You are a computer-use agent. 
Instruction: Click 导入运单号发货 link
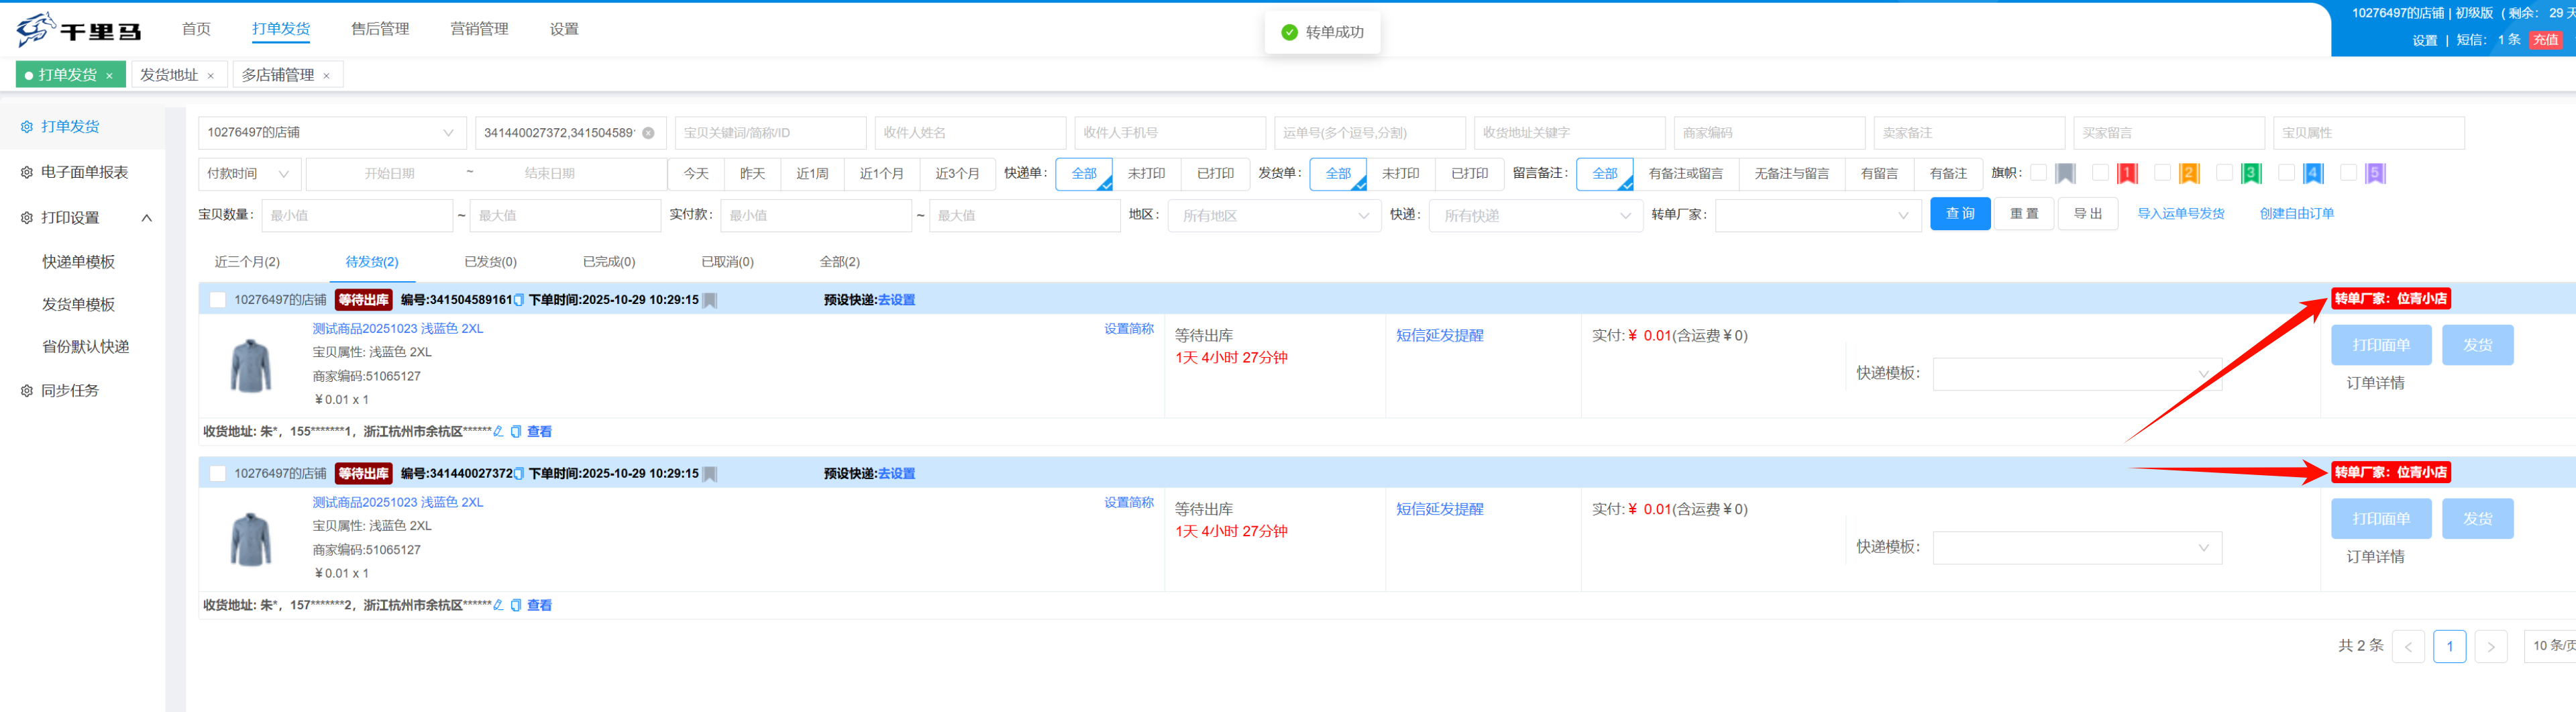pos(2180,214)
